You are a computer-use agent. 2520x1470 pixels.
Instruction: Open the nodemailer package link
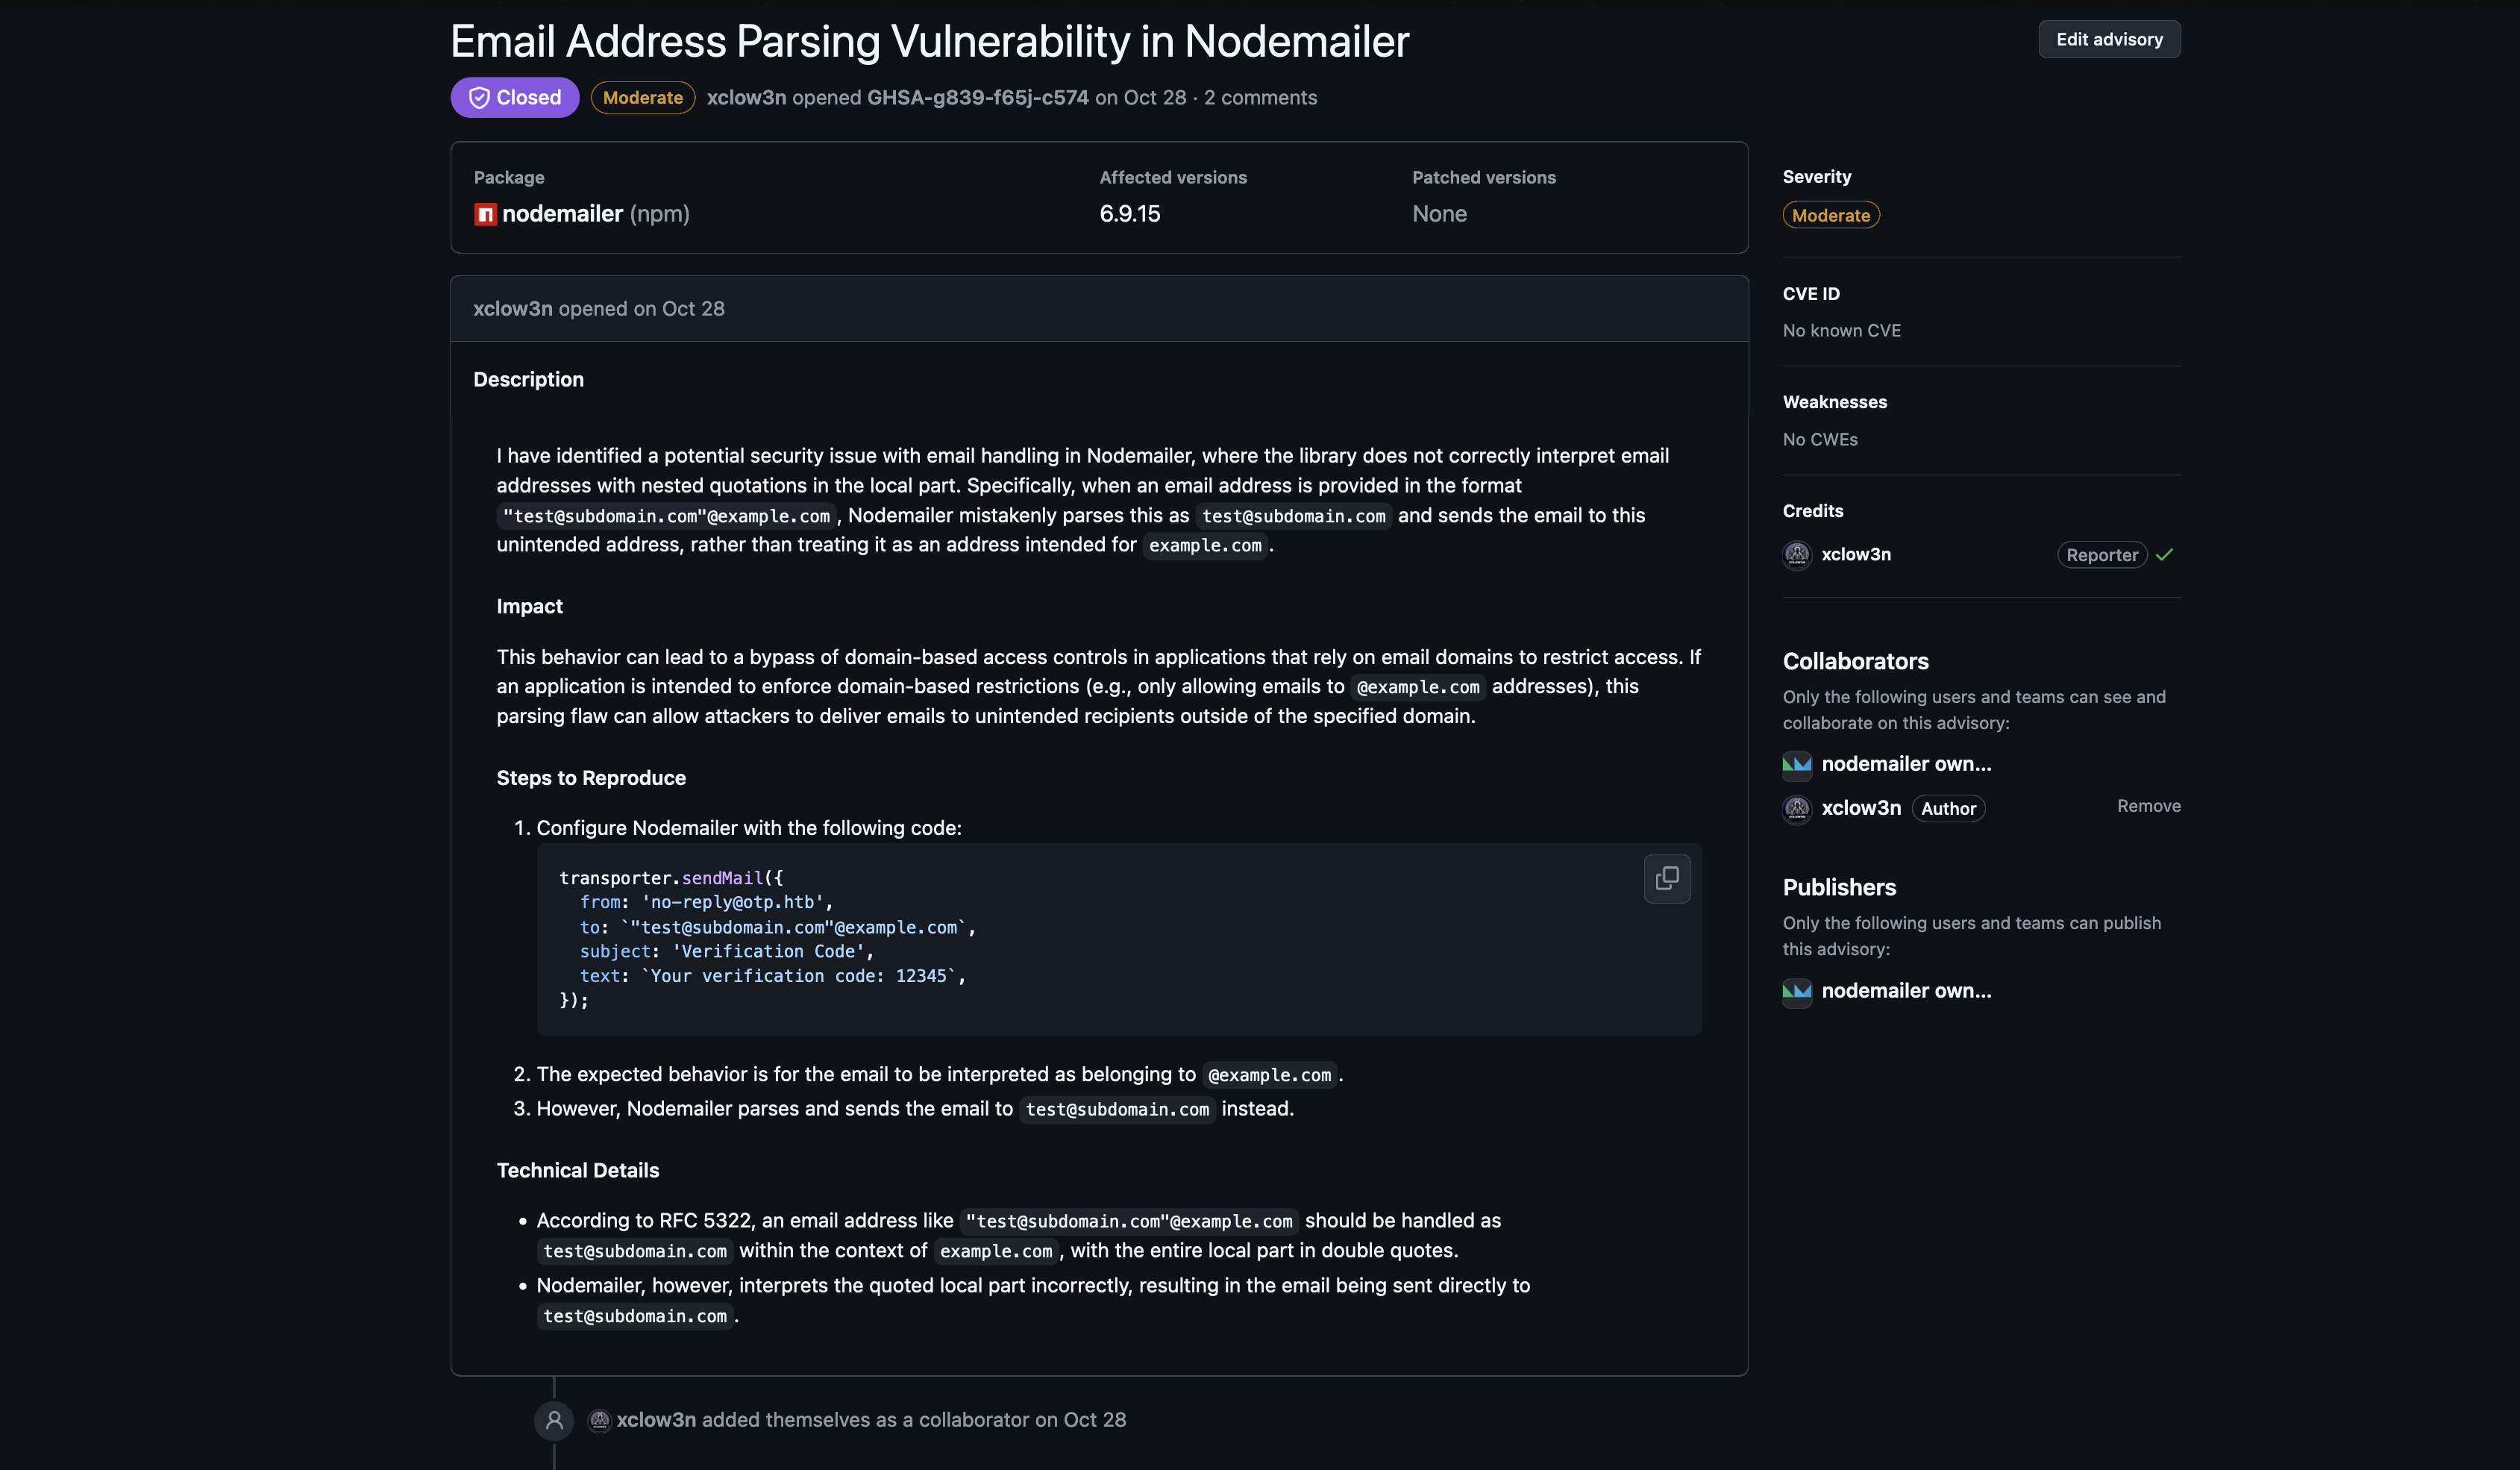tap(562, 213)
